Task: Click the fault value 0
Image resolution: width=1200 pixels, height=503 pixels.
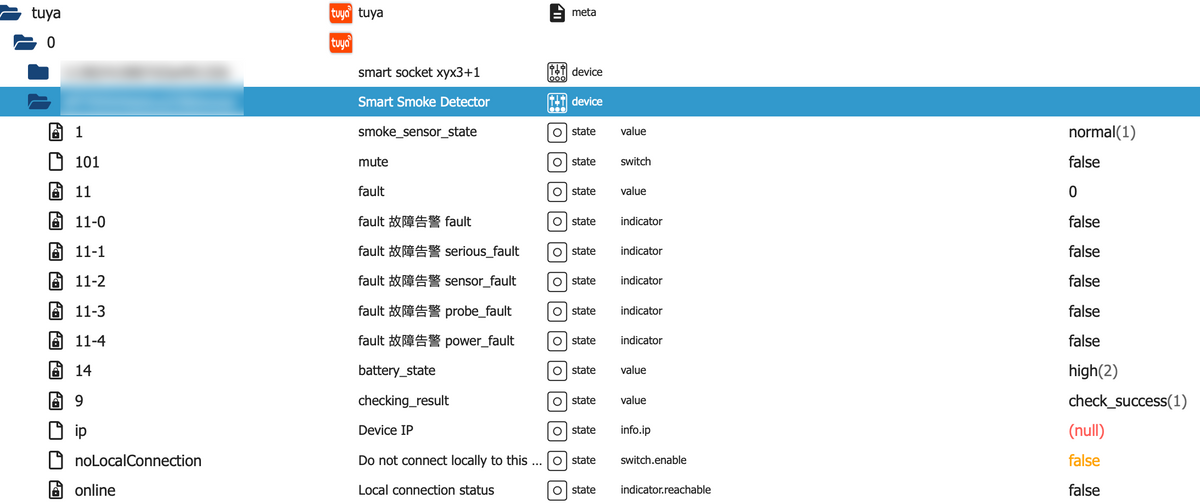Action: point(1073,191)
